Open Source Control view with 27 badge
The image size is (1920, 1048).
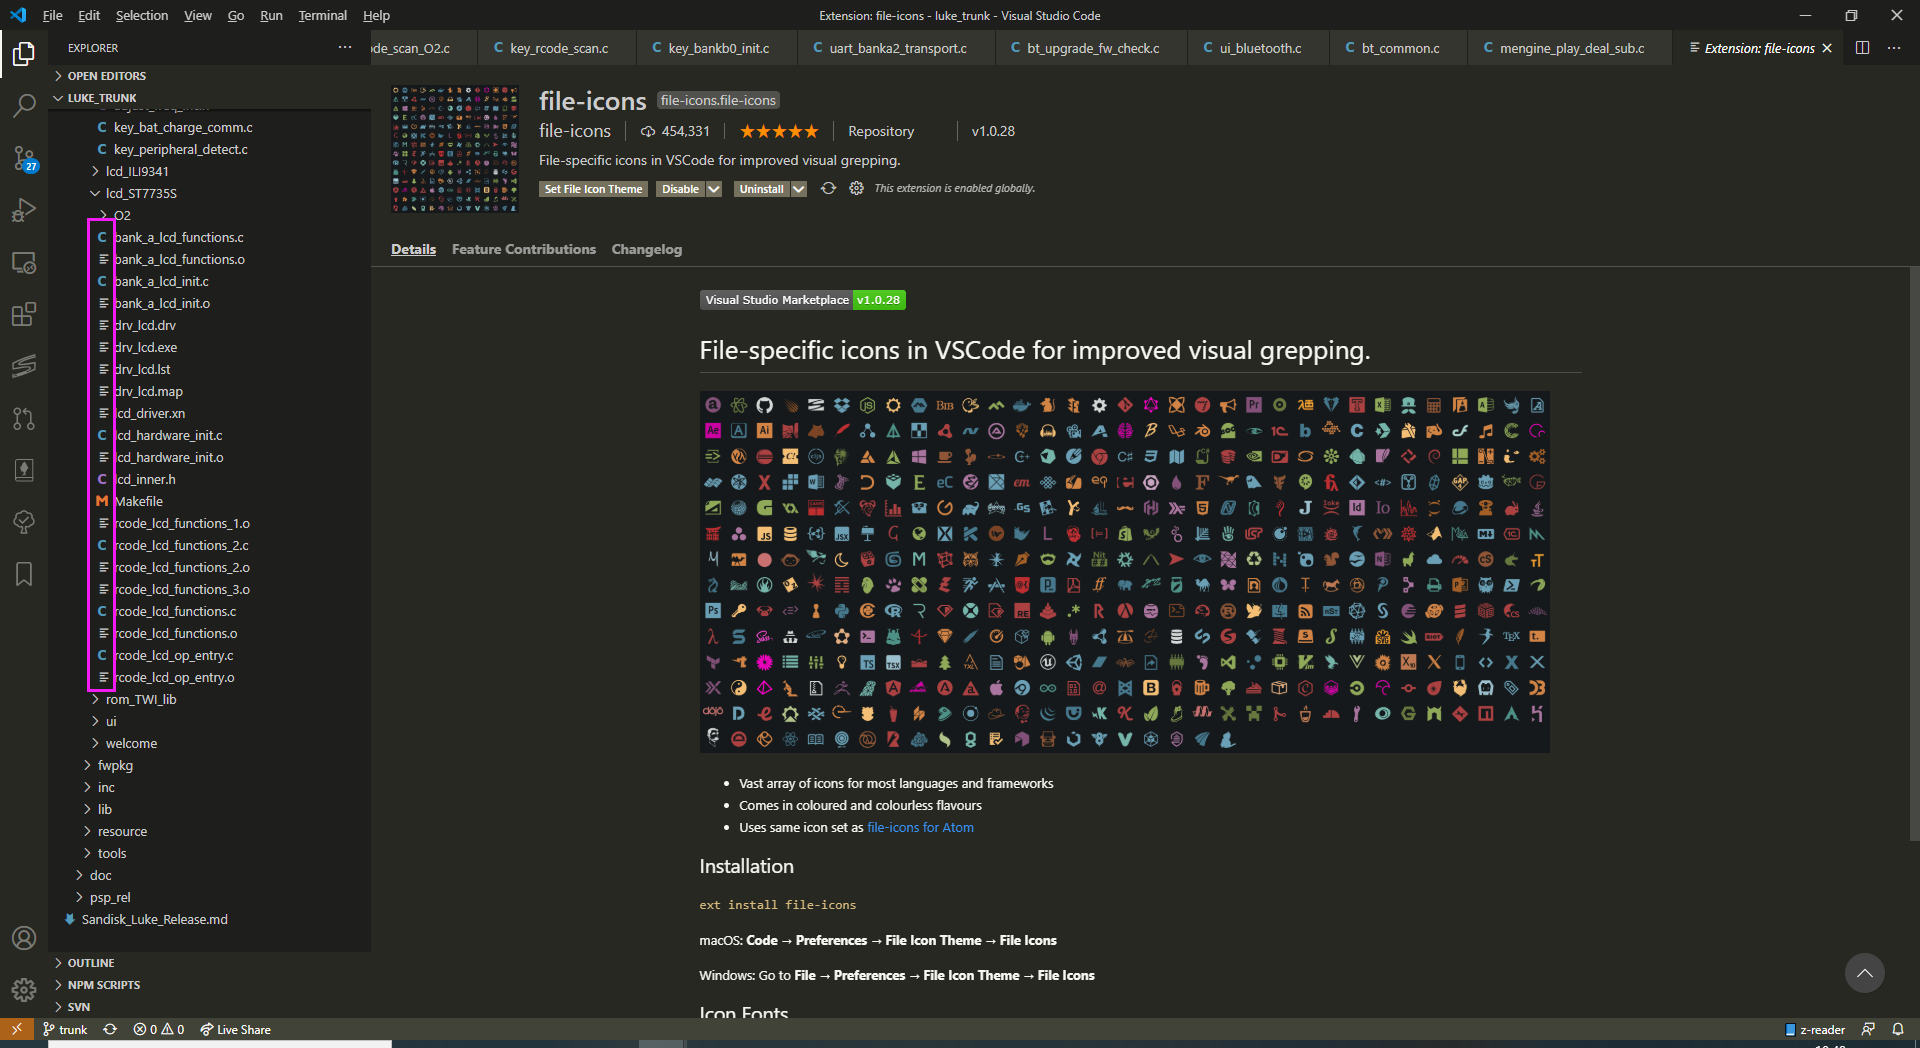[x=24, y=158]
